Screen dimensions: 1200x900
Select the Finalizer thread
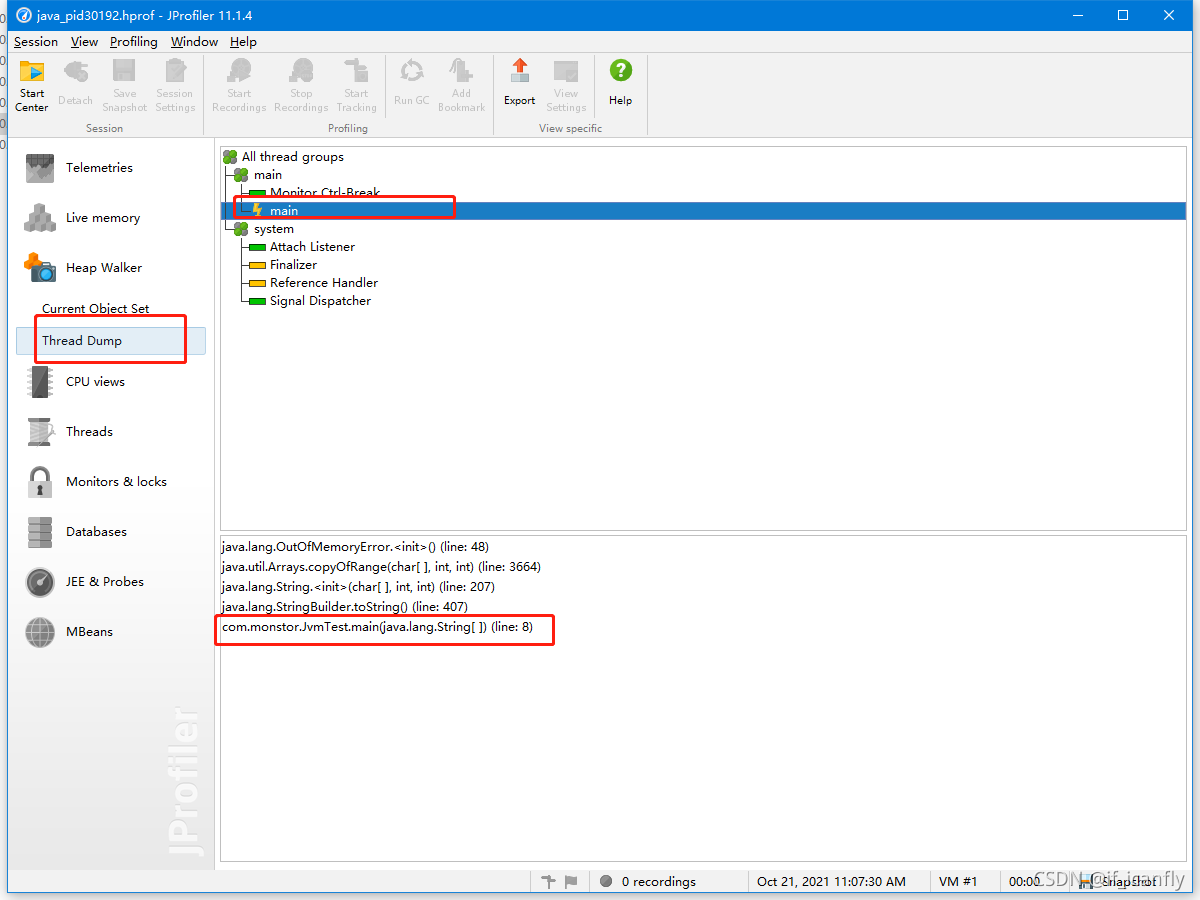293,265
